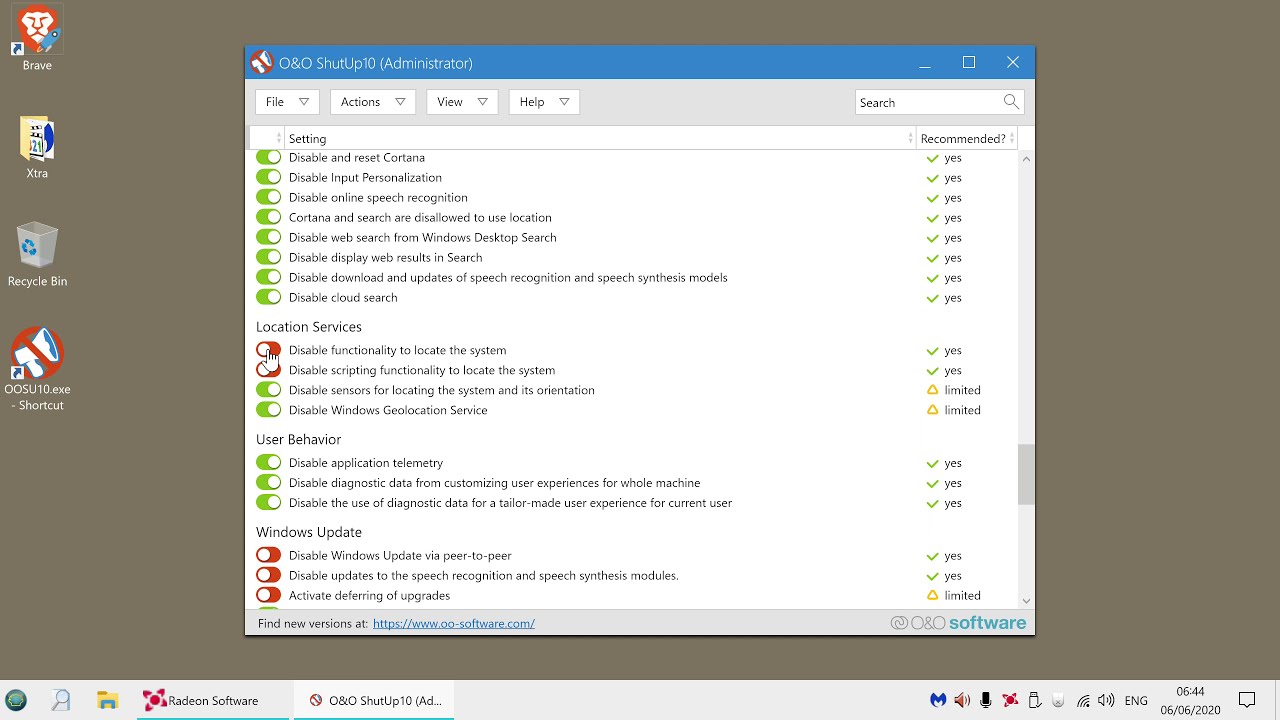Toggle Disable Input Personalization

point(268,177)
